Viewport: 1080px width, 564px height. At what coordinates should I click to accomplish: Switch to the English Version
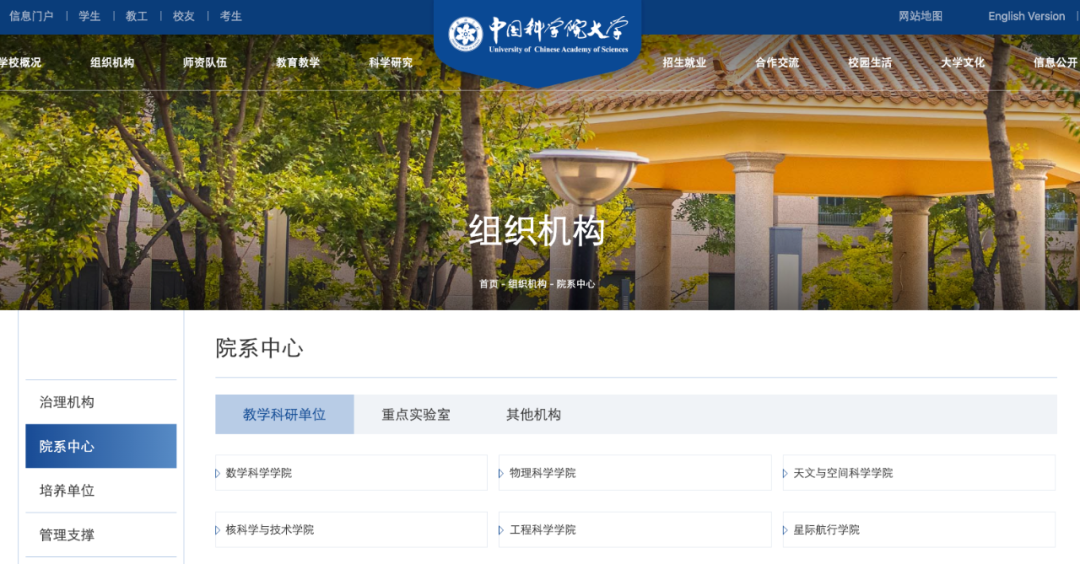point(1026,16)
